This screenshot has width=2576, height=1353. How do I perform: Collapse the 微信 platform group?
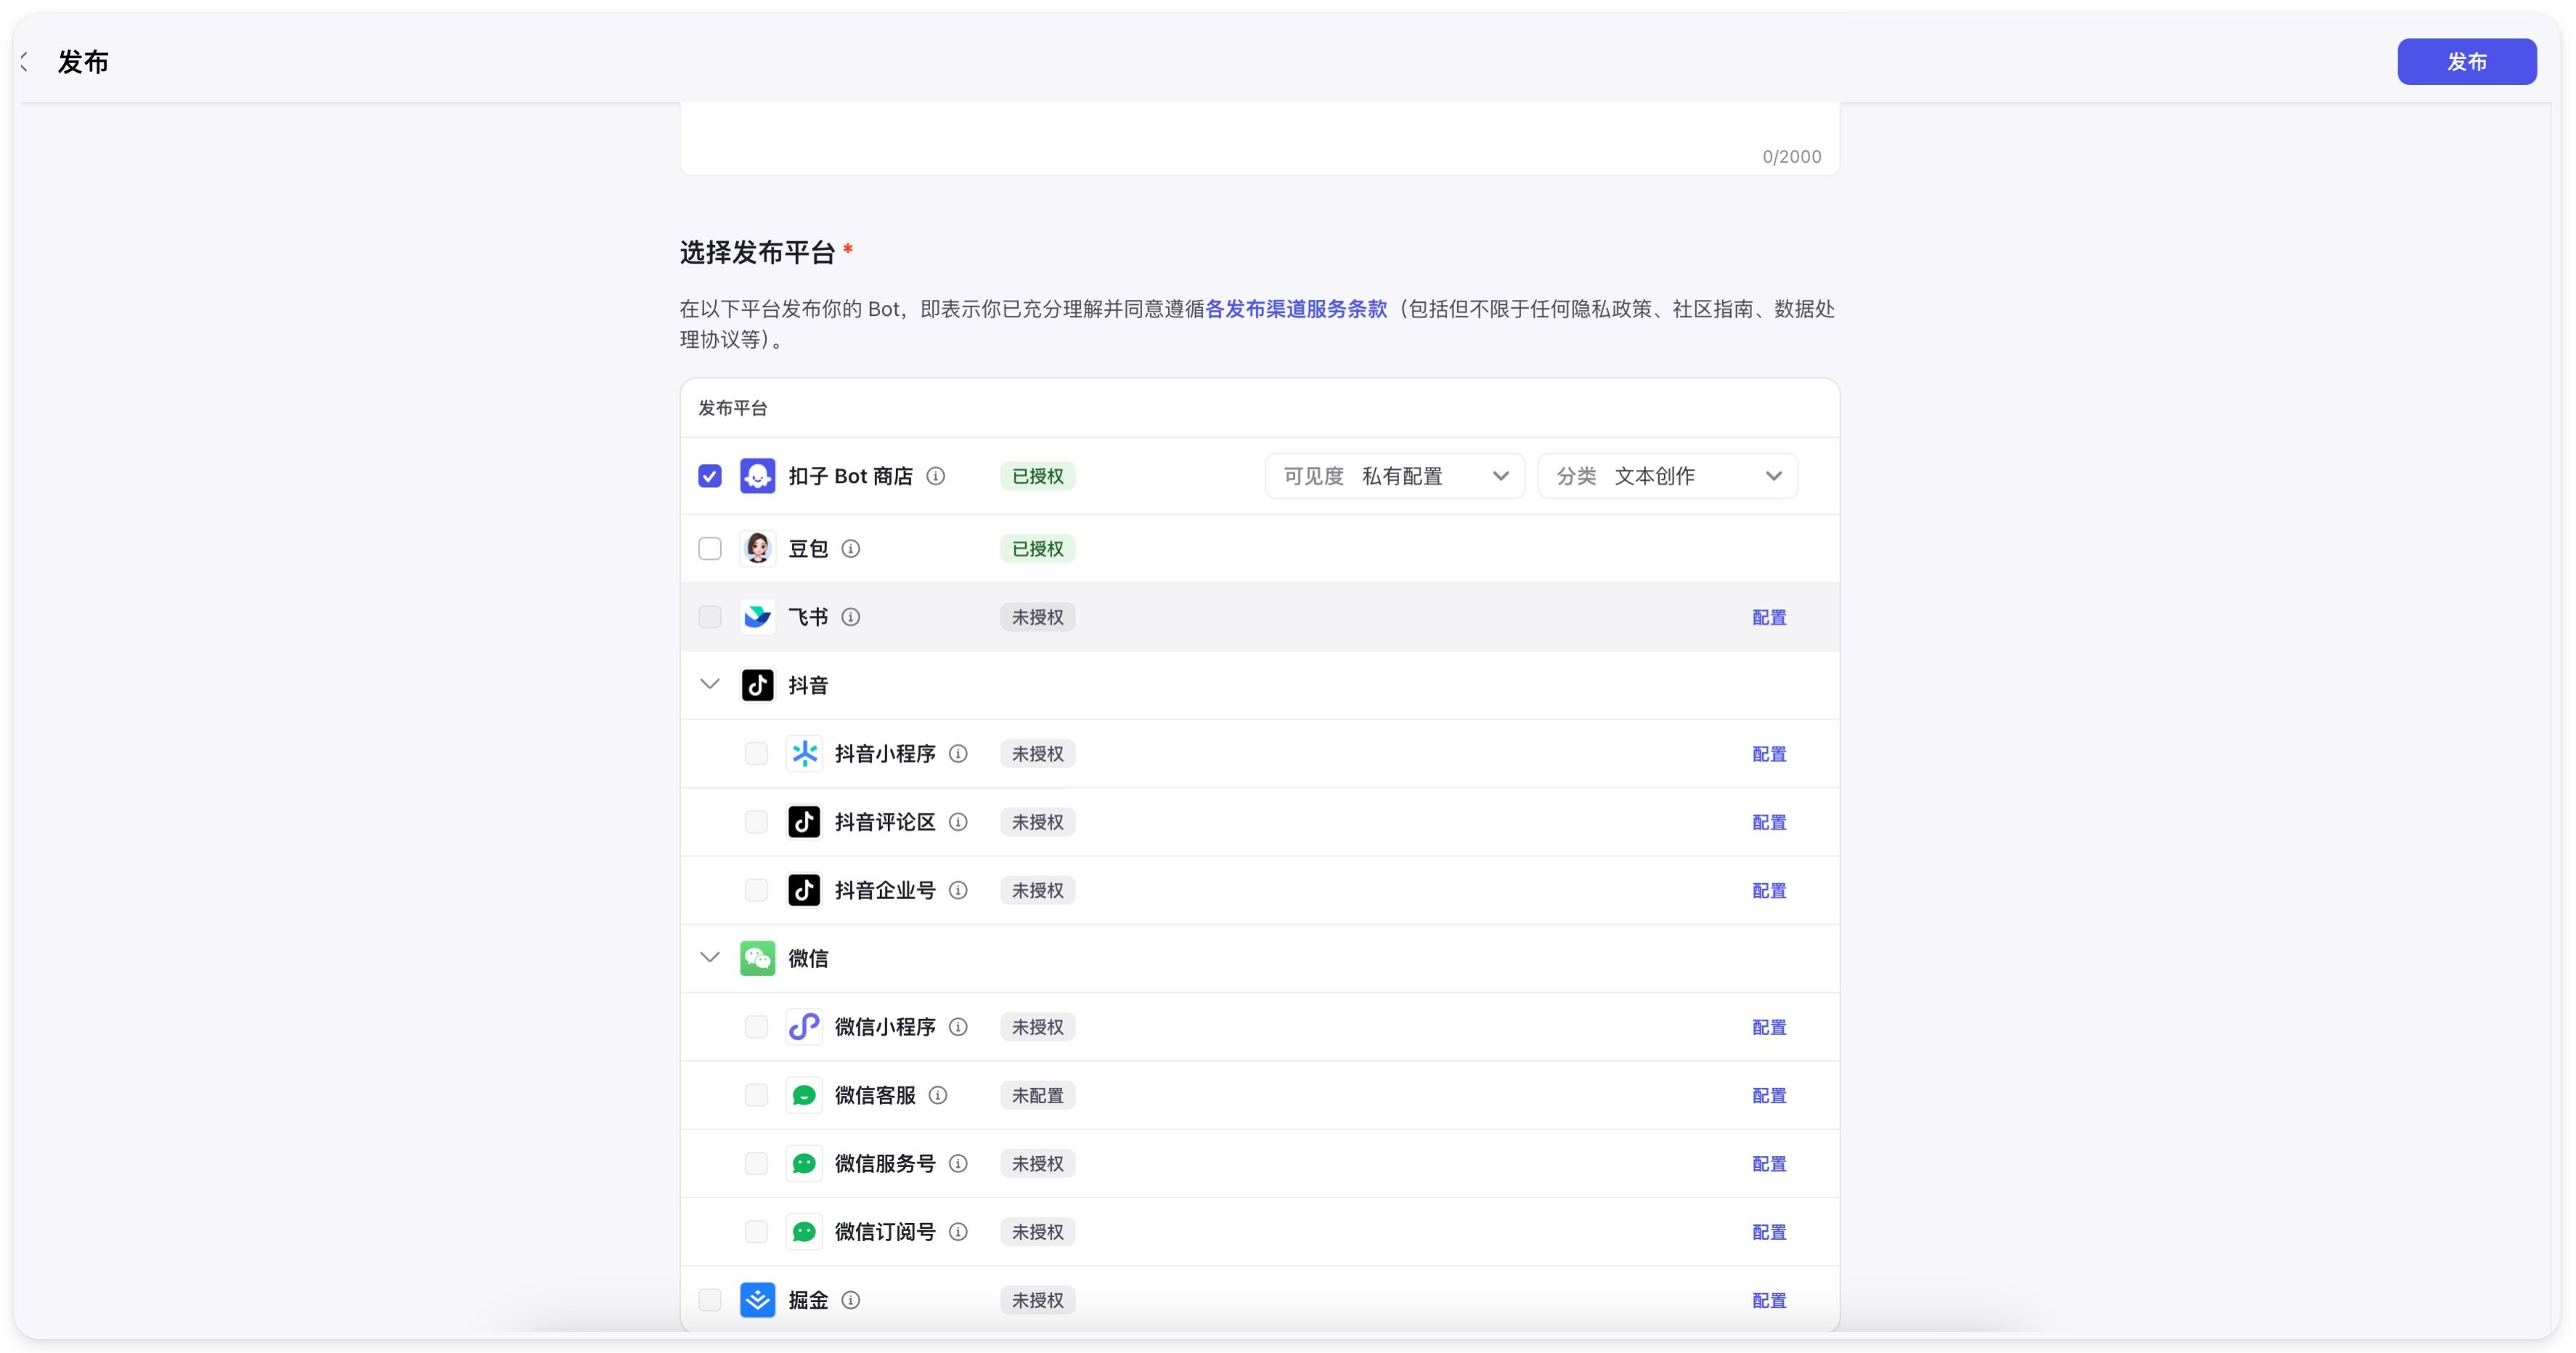pos(710,958)
